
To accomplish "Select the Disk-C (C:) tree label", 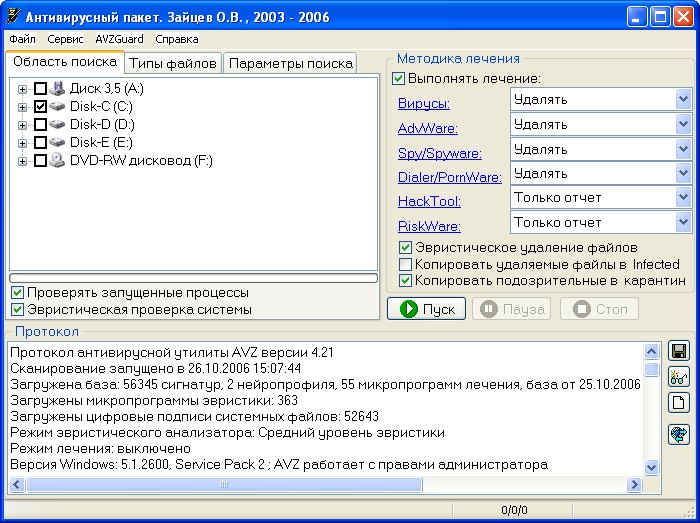I will 101,106.
